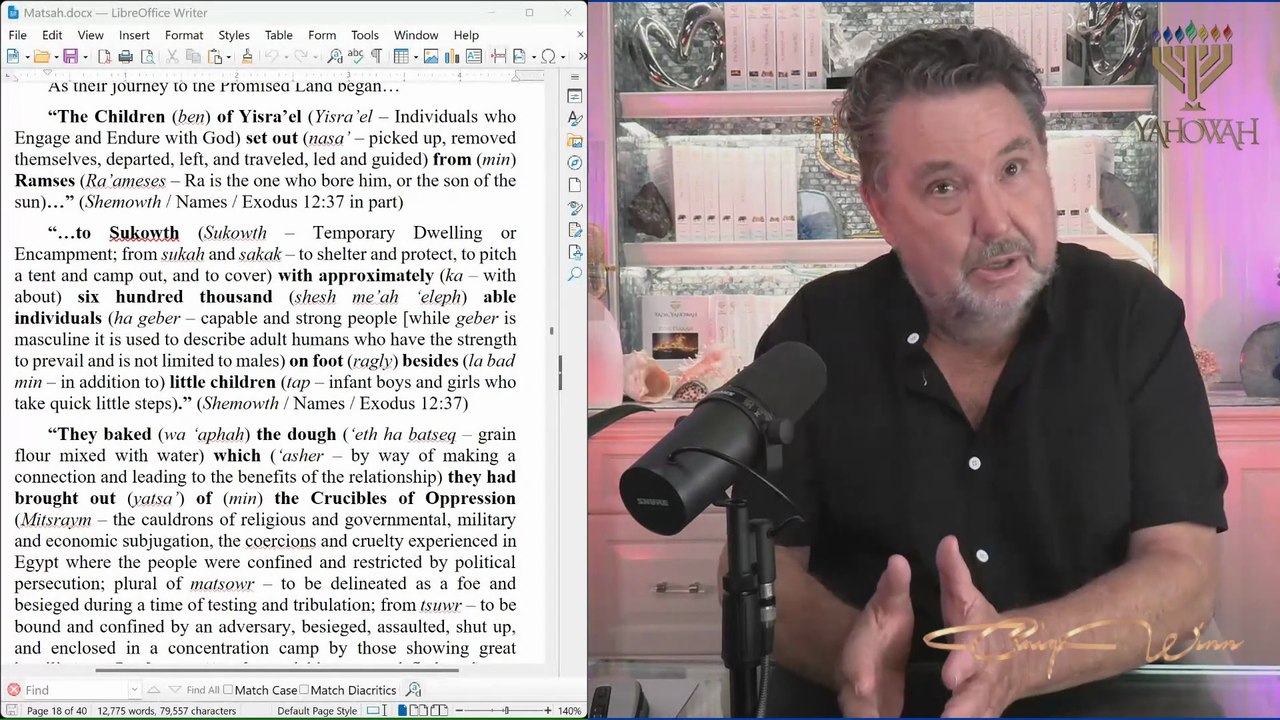Open the sidebar Navigator deck

tap(574, 163)
